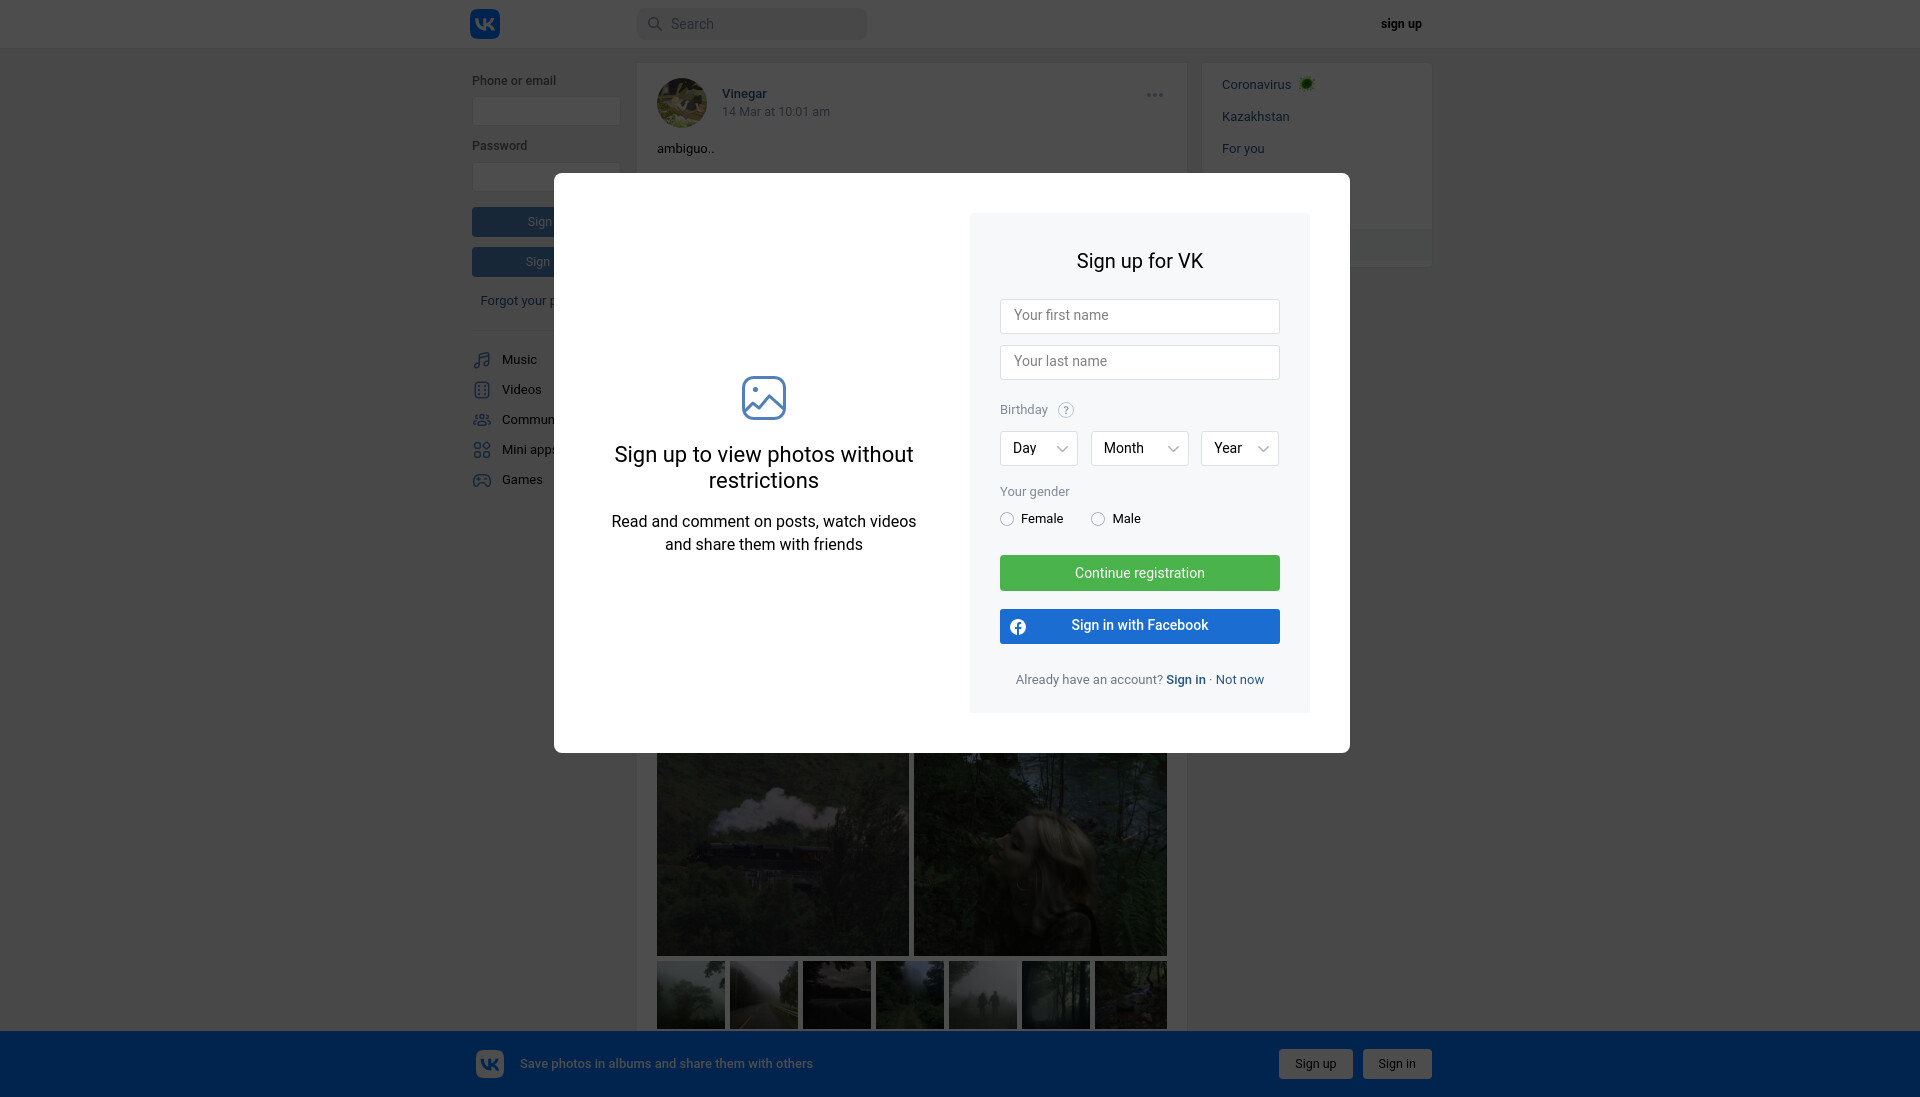Click the green Coronavirus icon
The height and width of the screenshot is (1097, 1920).
1307,84
